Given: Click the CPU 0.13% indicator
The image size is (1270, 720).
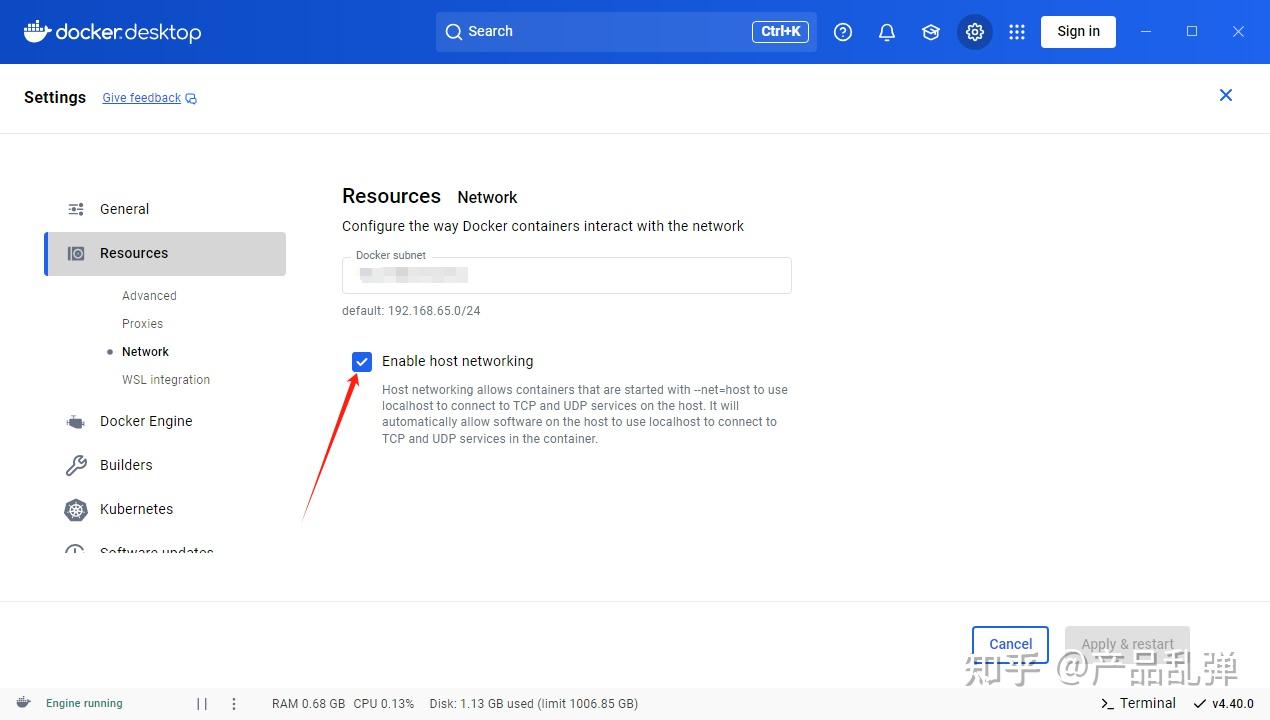Looking at the screenshot, I should click(x=384, y=703).
